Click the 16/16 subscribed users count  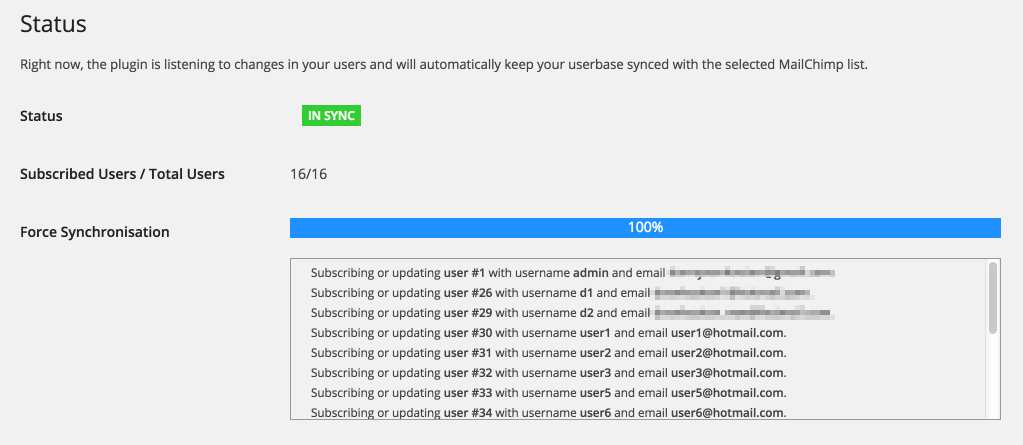point(308,174)
